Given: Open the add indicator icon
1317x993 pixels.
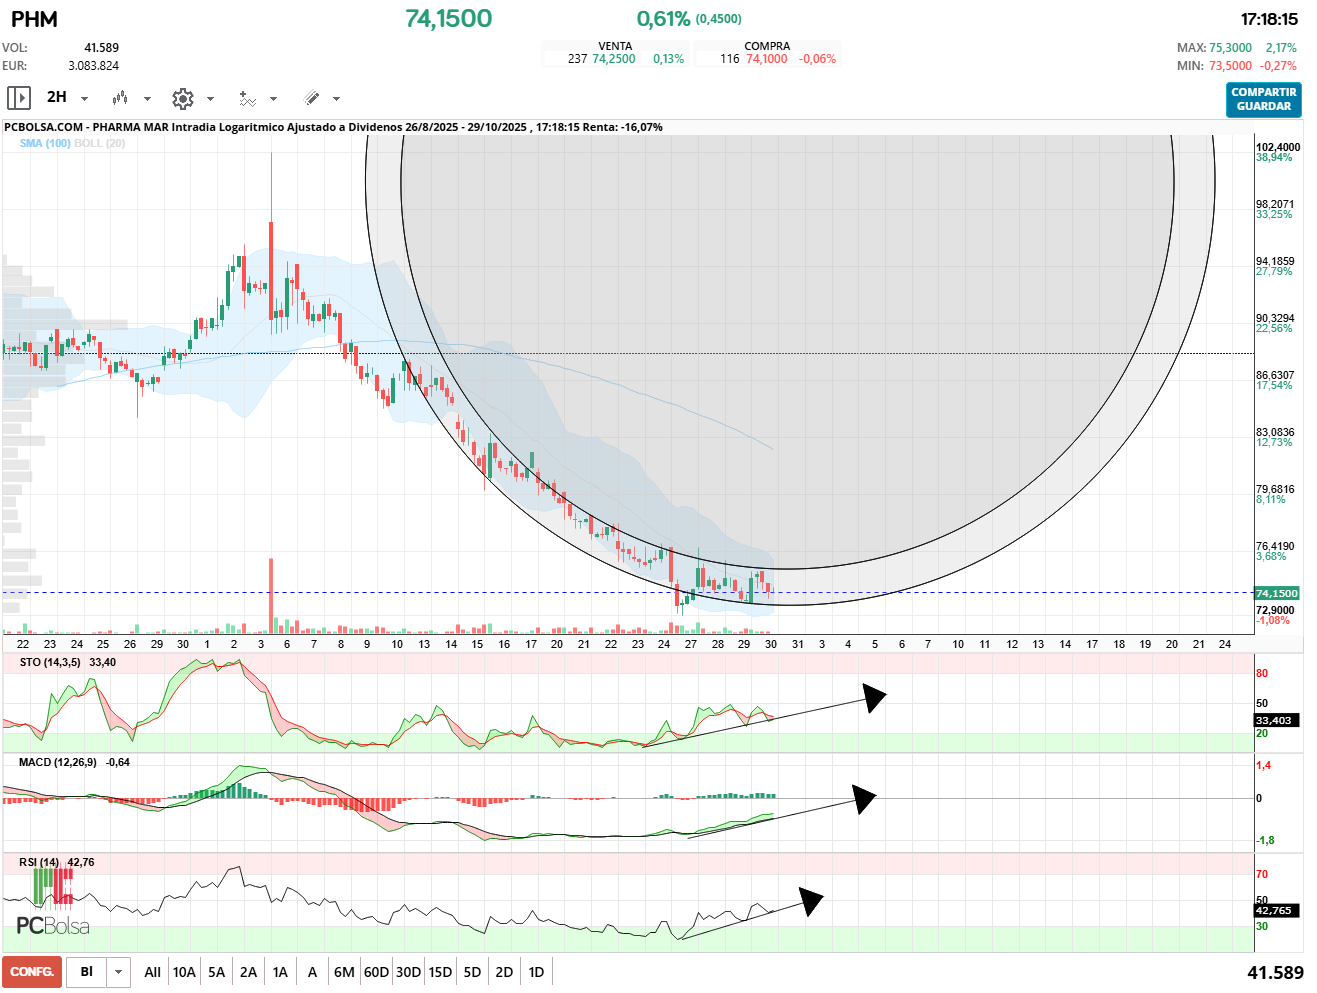Looking at the screenshot, I should 247,98.
